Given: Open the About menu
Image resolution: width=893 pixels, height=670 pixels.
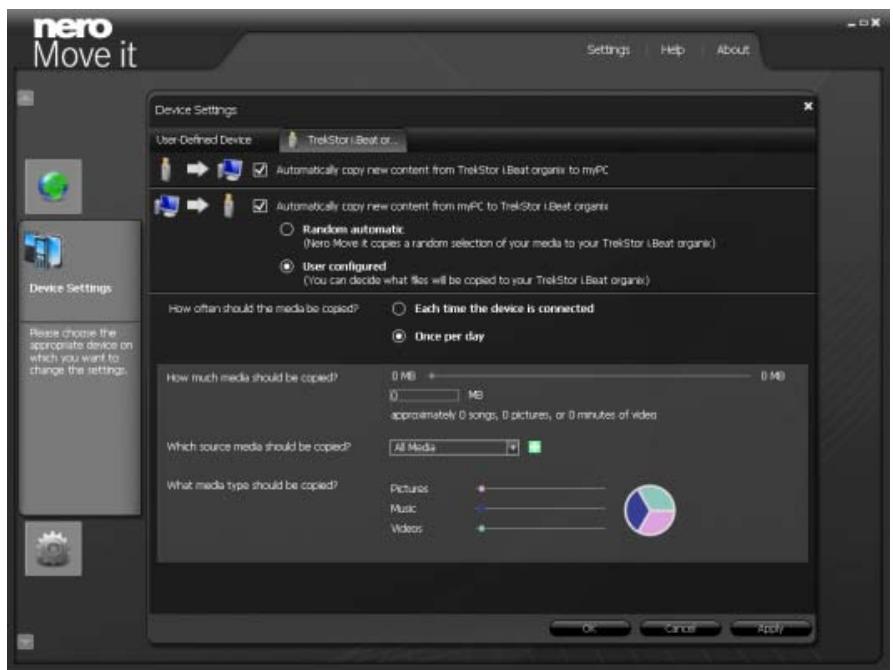Looking at the screenshot, I should (x=733, y=50).
